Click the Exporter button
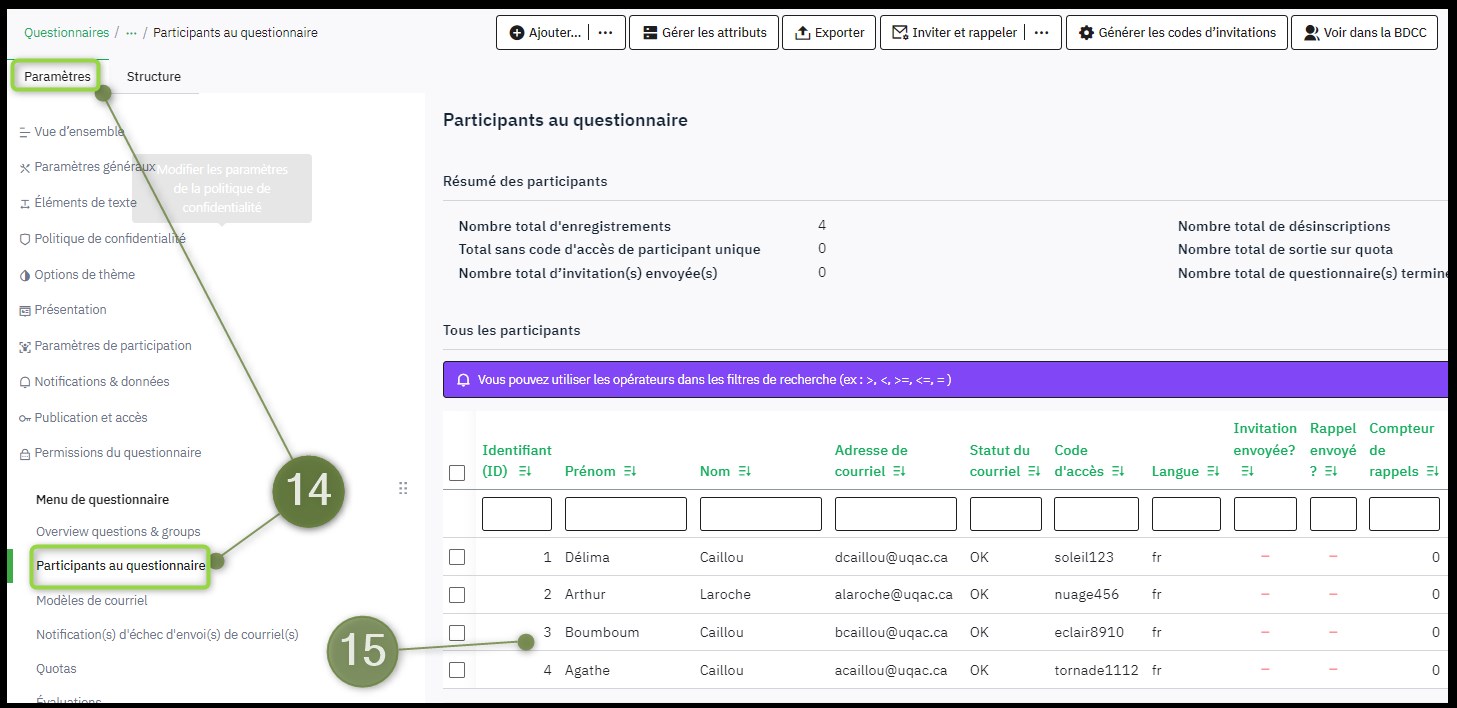 [829, 33]
